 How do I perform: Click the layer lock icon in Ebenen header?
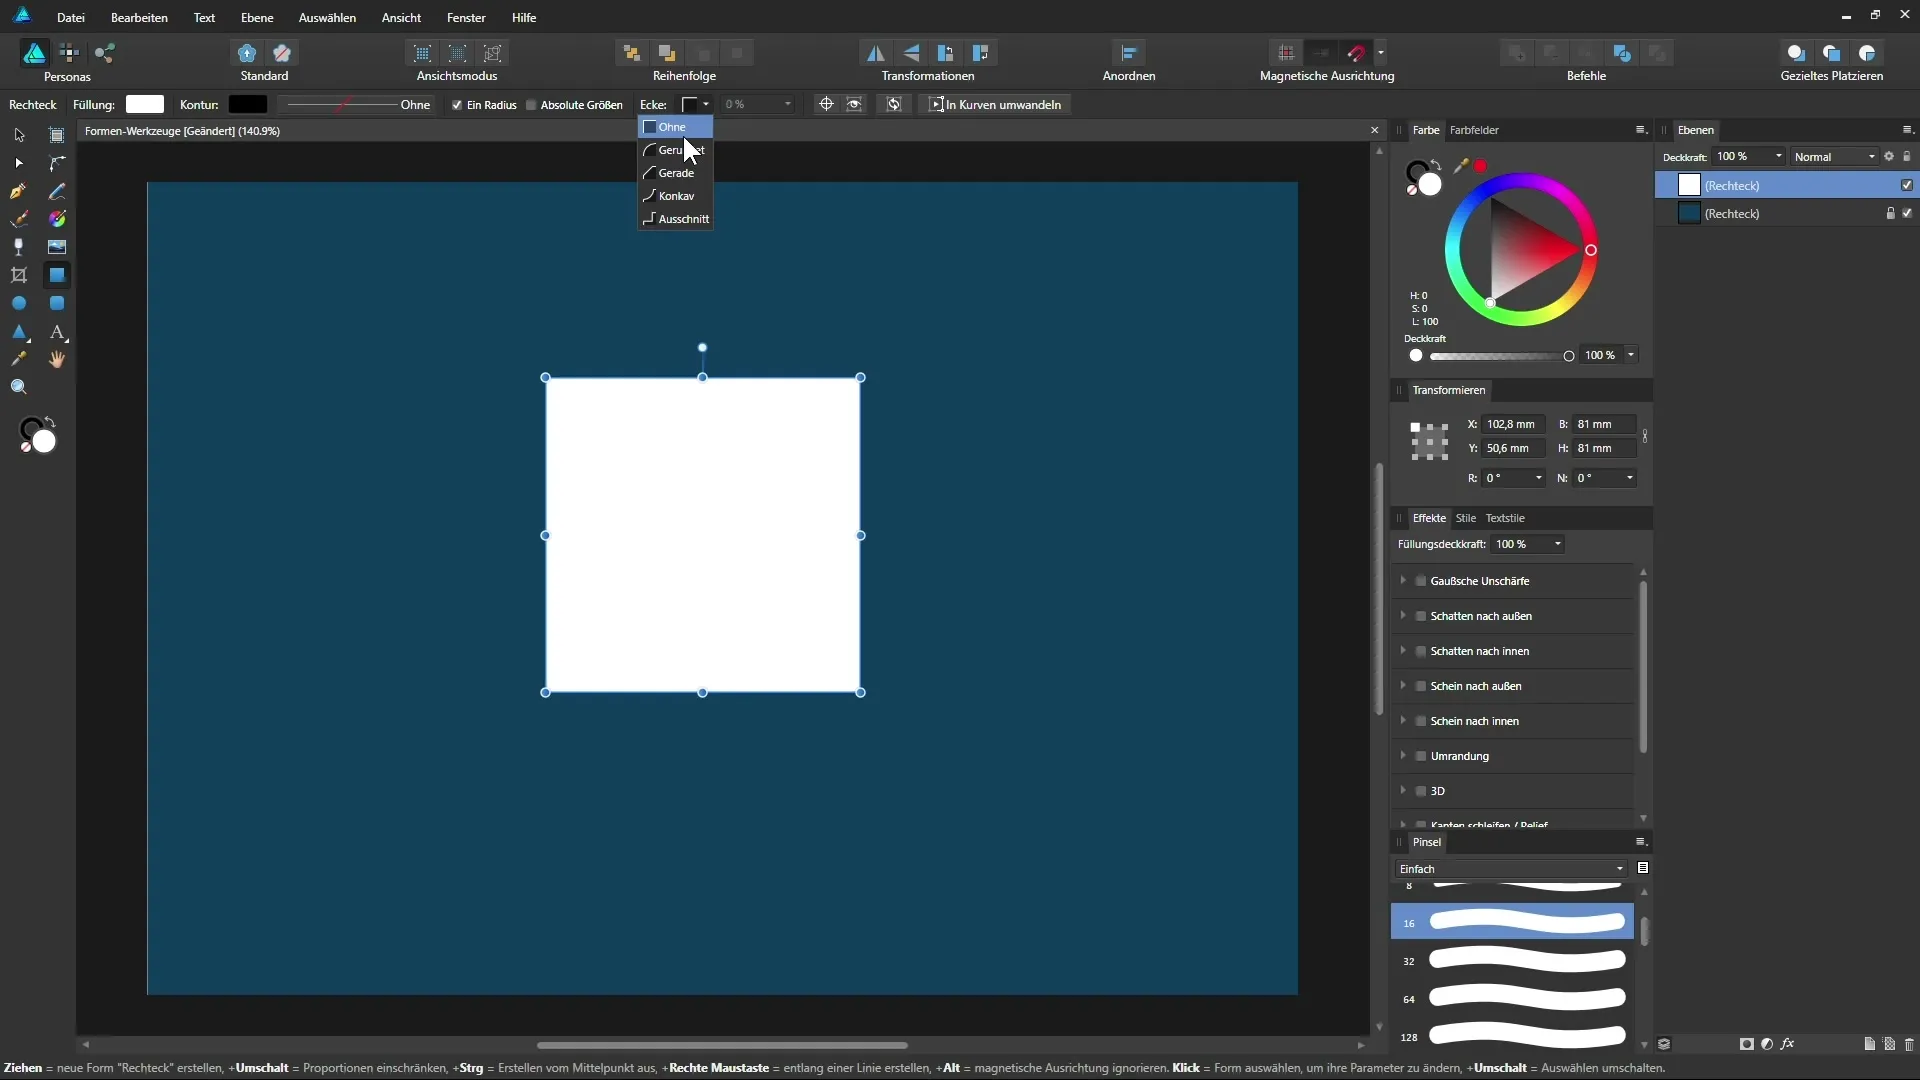click(1907, 157)
